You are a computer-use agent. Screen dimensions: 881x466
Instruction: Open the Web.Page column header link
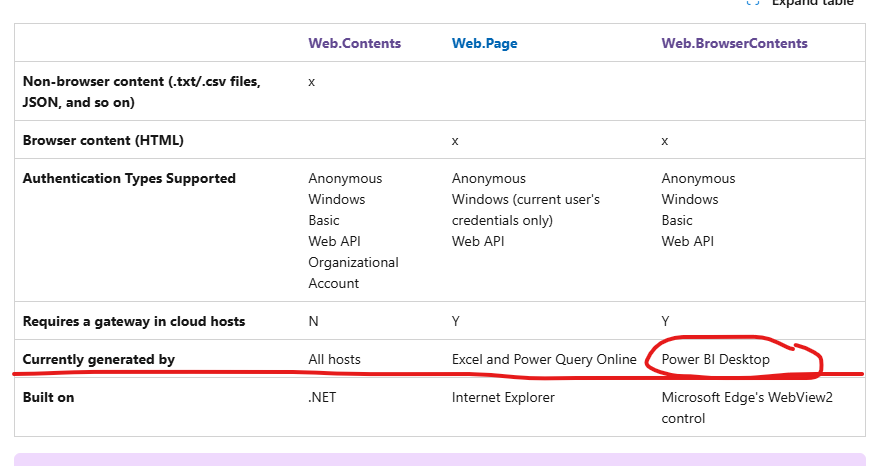pyautogui.click(x=484, y=43)
